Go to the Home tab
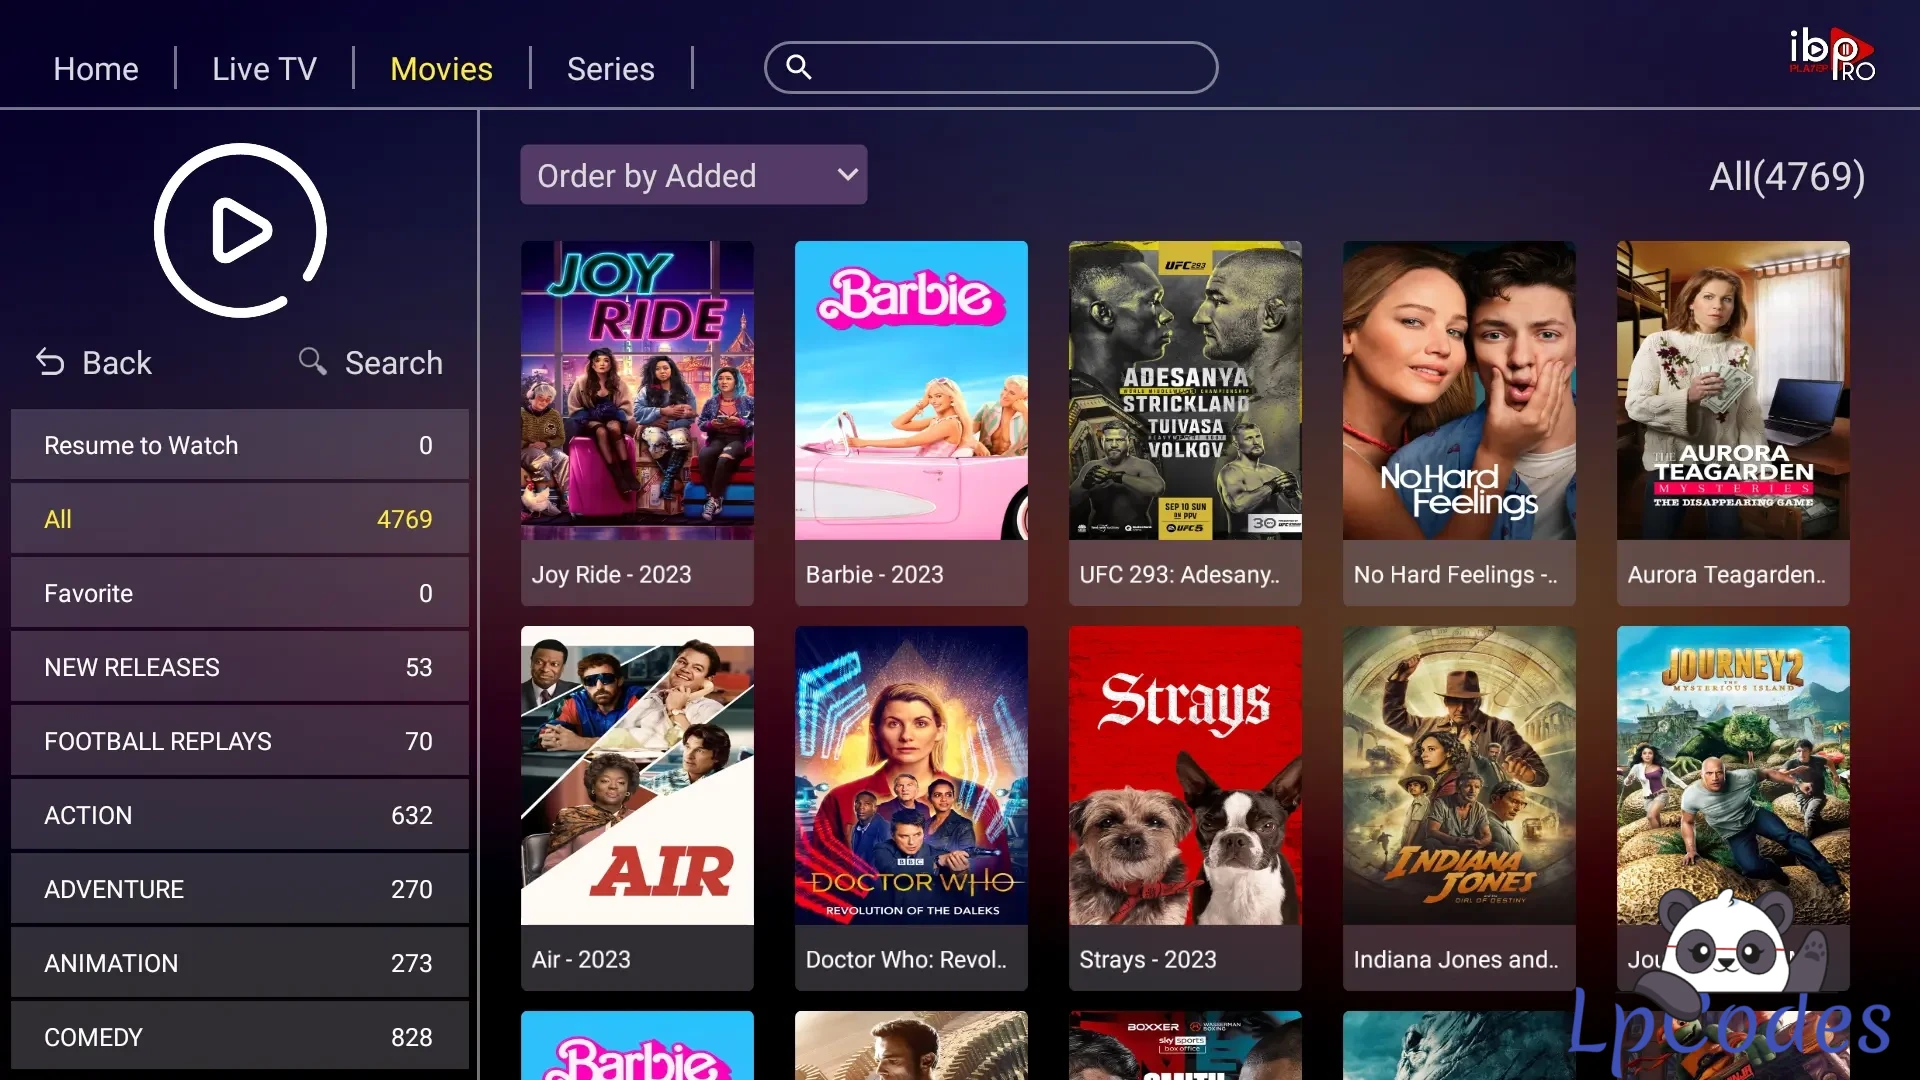The height and width of the screenshot is (1080, 1920). (x=96, y=68)
